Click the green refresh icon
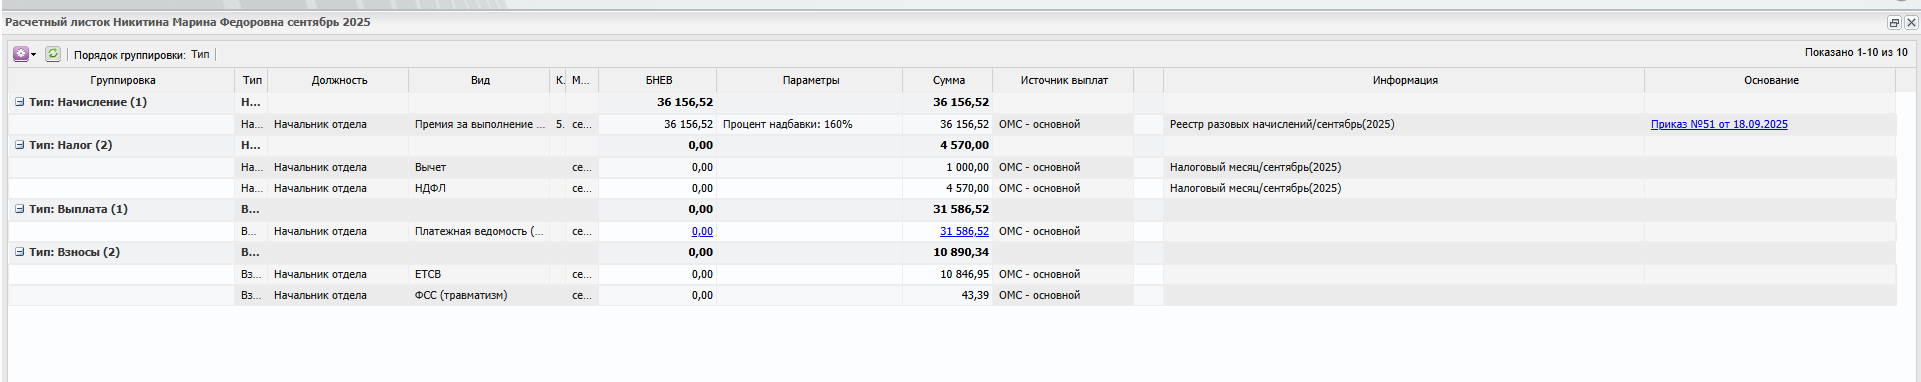The image size is (1921, 382). [x=53, y=54]
